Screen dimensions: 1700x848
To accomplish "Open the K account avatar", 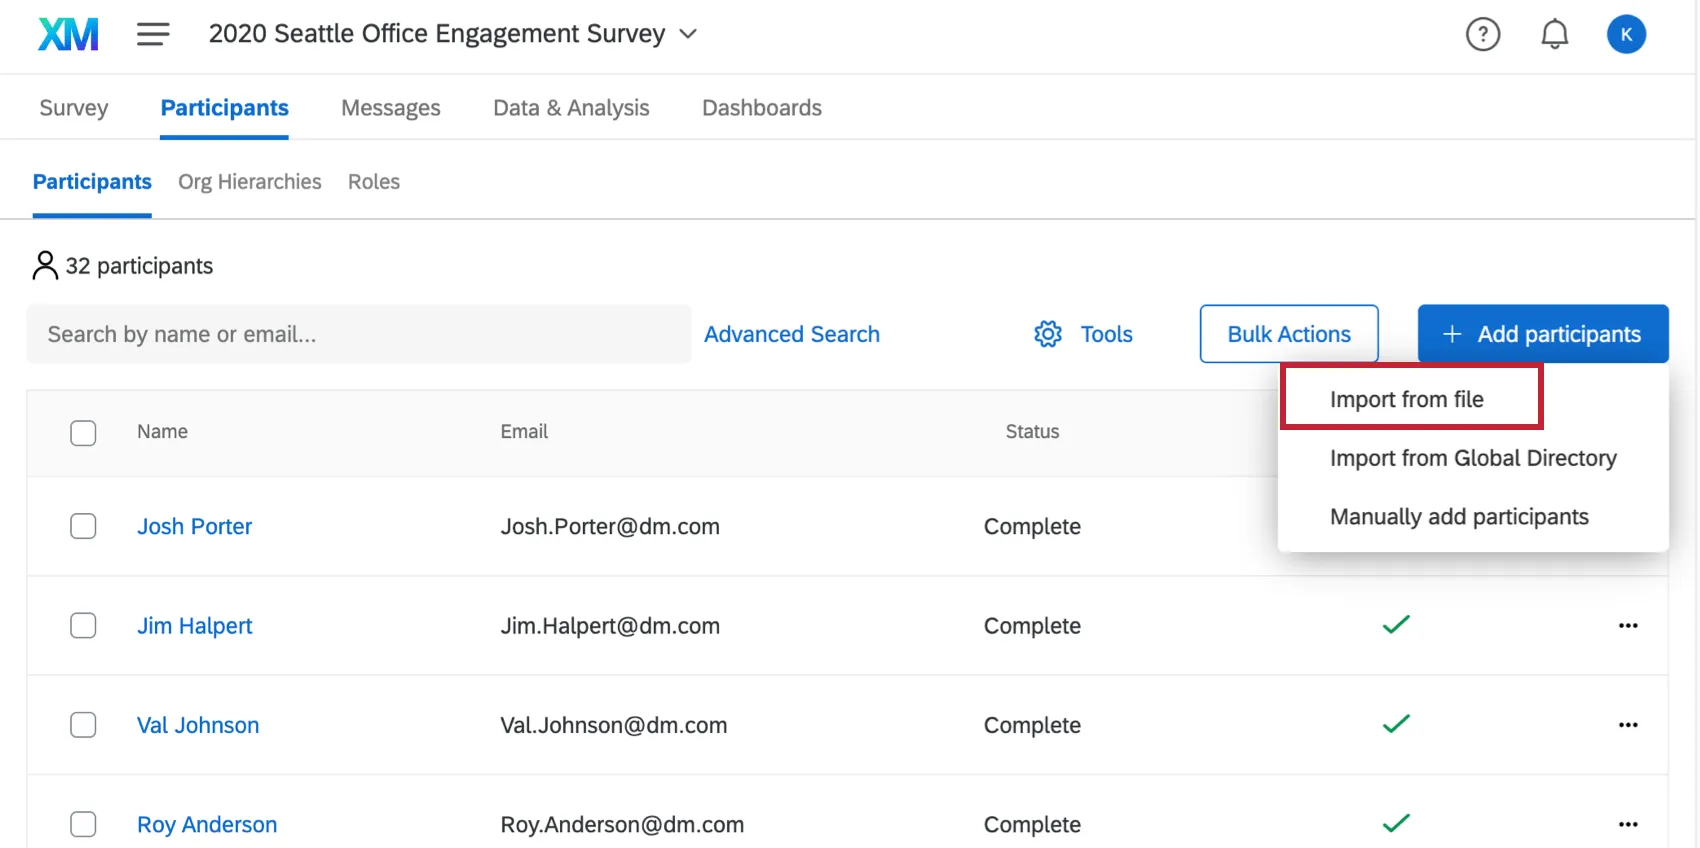I will 1626,34.
